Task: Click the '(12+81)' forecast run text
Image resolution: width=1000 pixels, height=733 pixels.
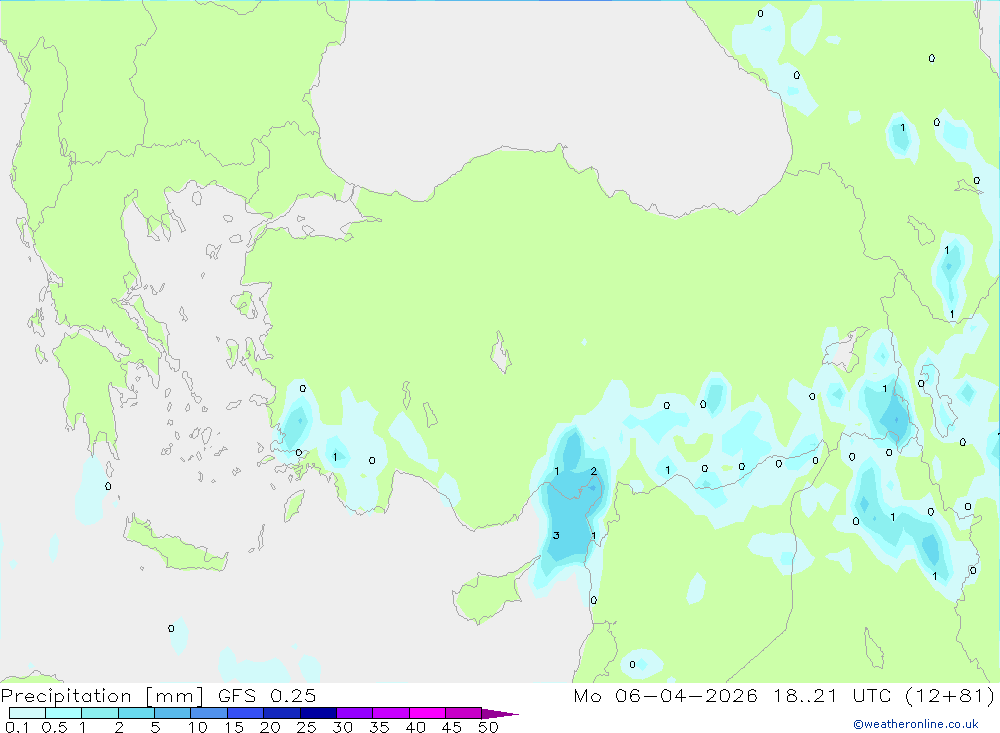Action: tap(950, 696)
